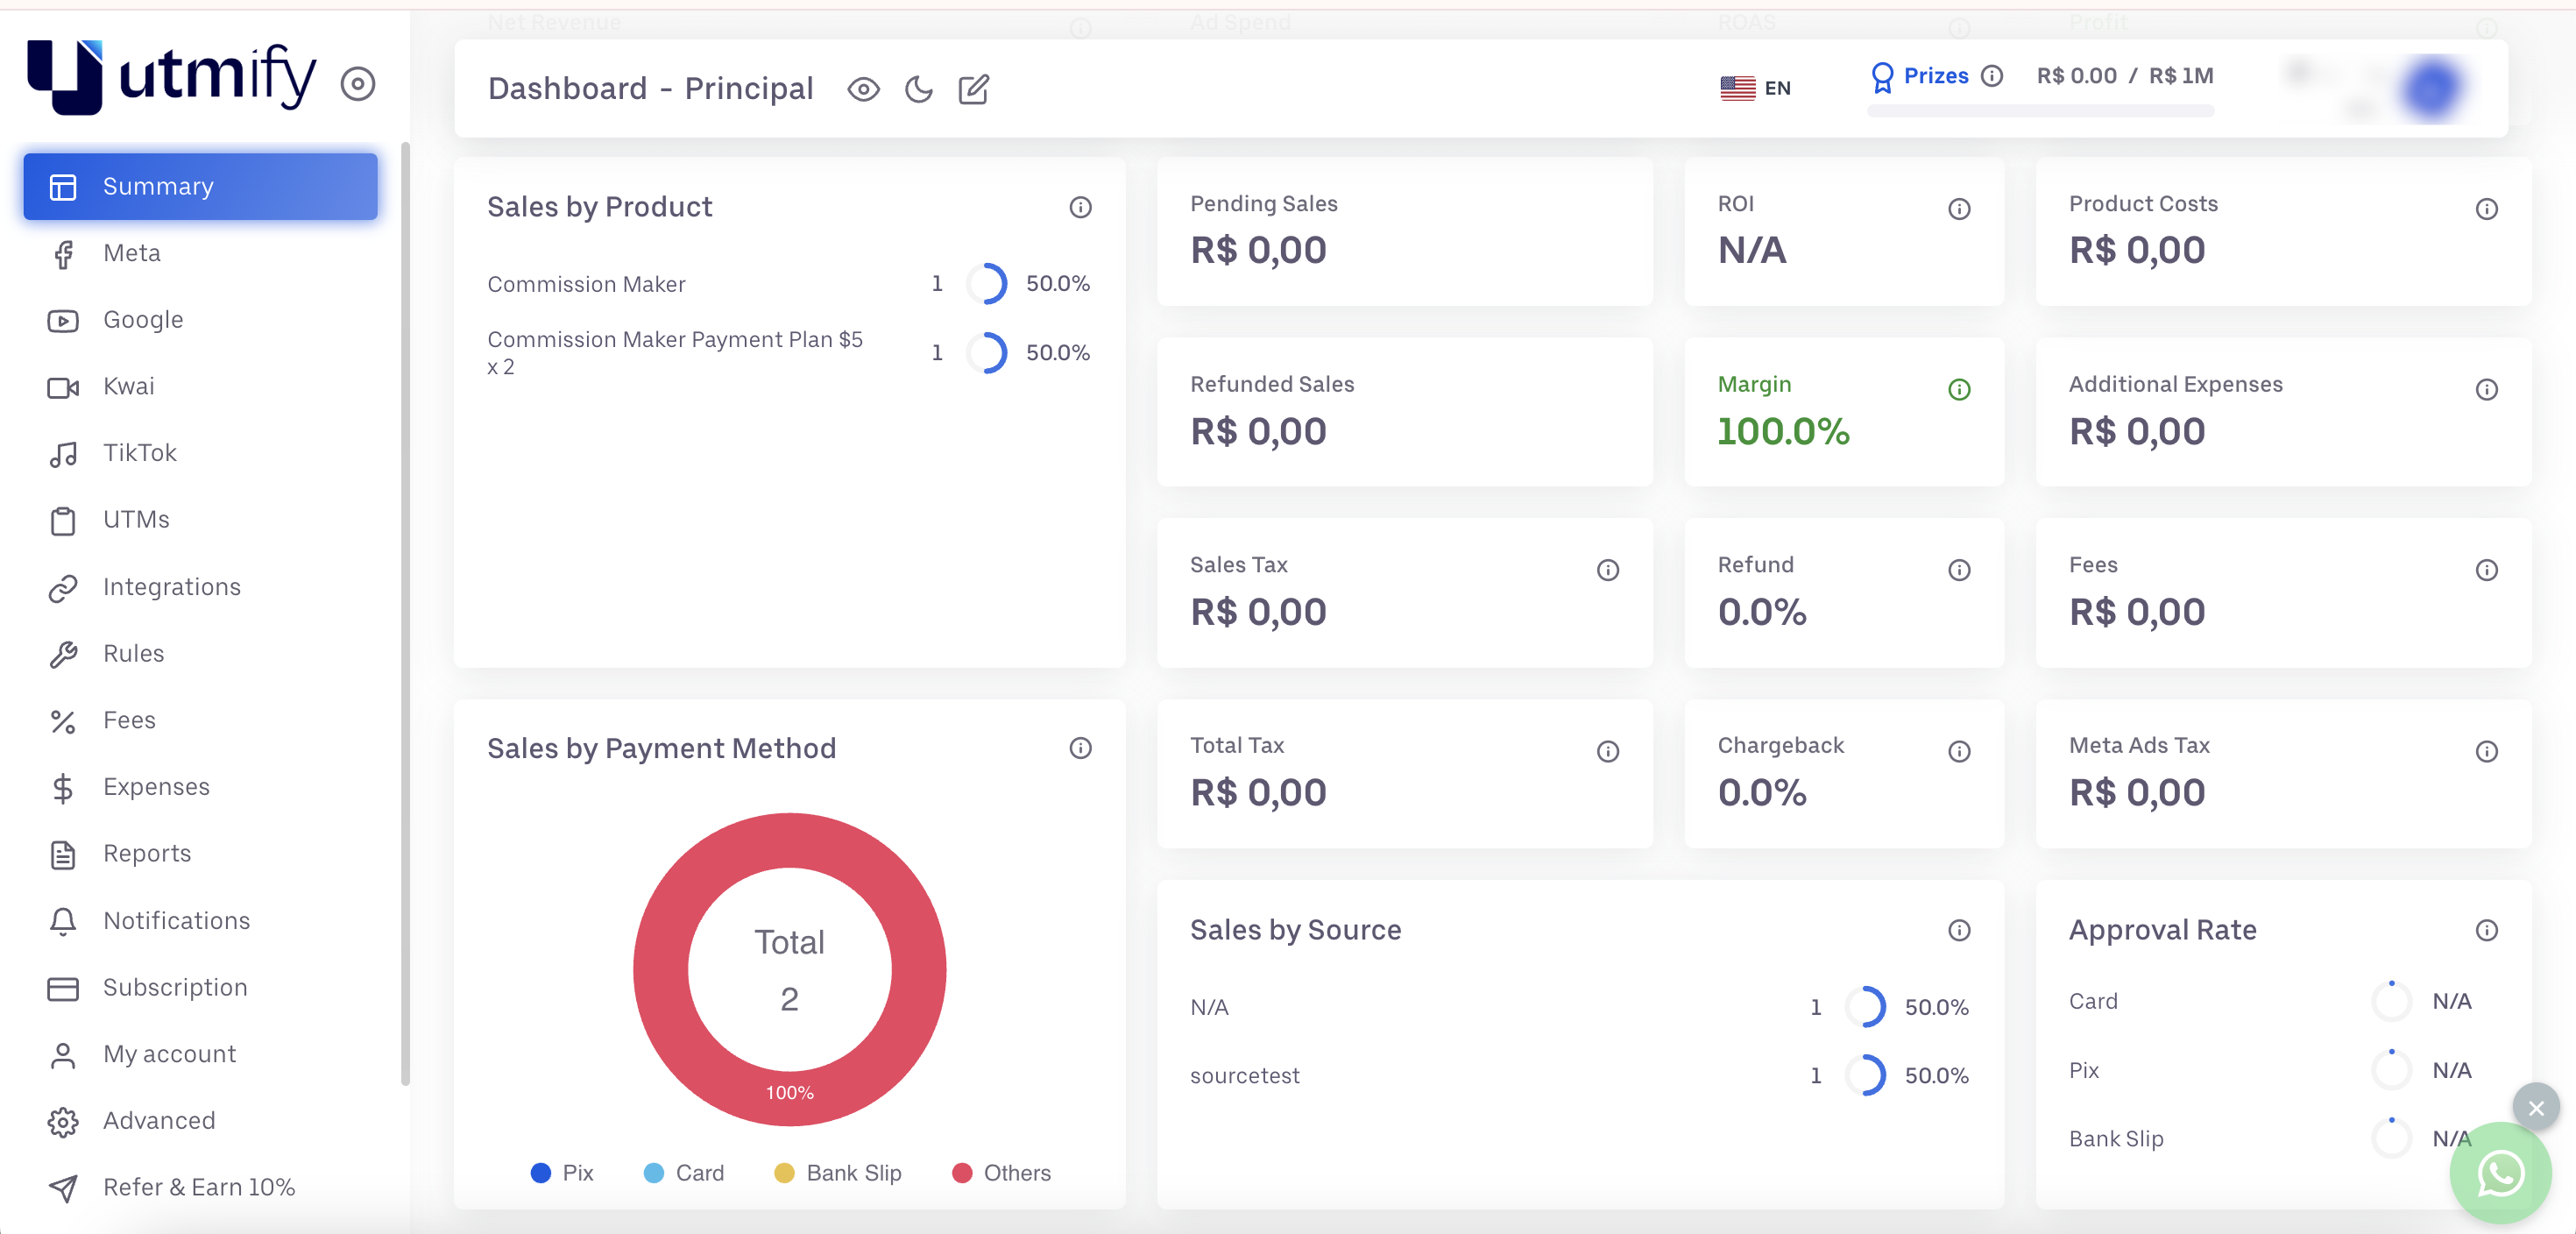
Task: Click the Approval Rate info icon
Action: tap(2486, 931)
